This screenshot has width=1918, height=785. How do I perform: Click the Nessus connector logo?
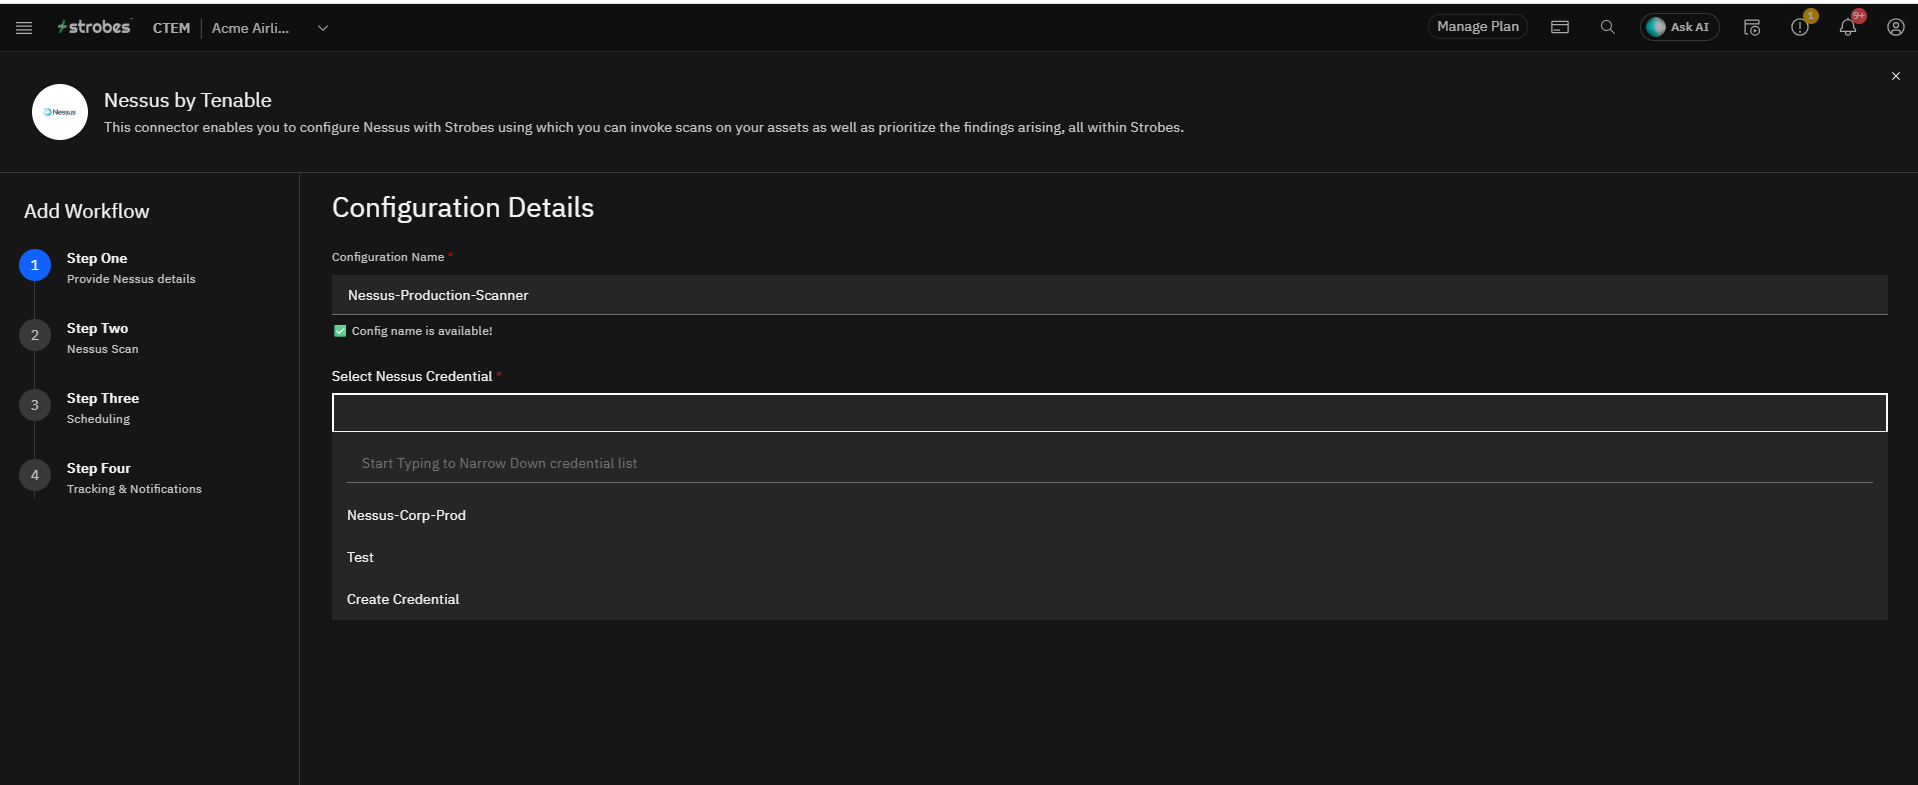(60, 112)
